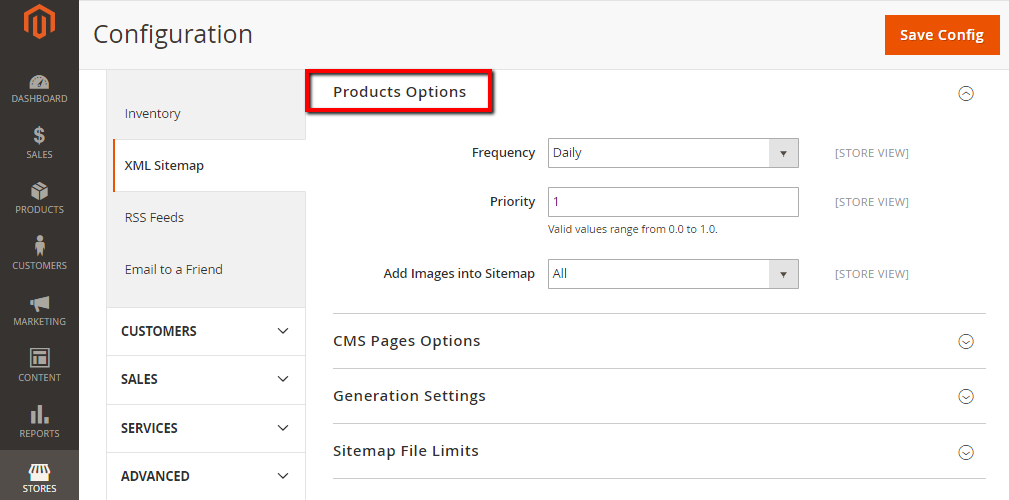This screenshot has width=1009, height=500.
Task: Expand the CUSTOMERS configuration group
Action: tap(205, 331)
